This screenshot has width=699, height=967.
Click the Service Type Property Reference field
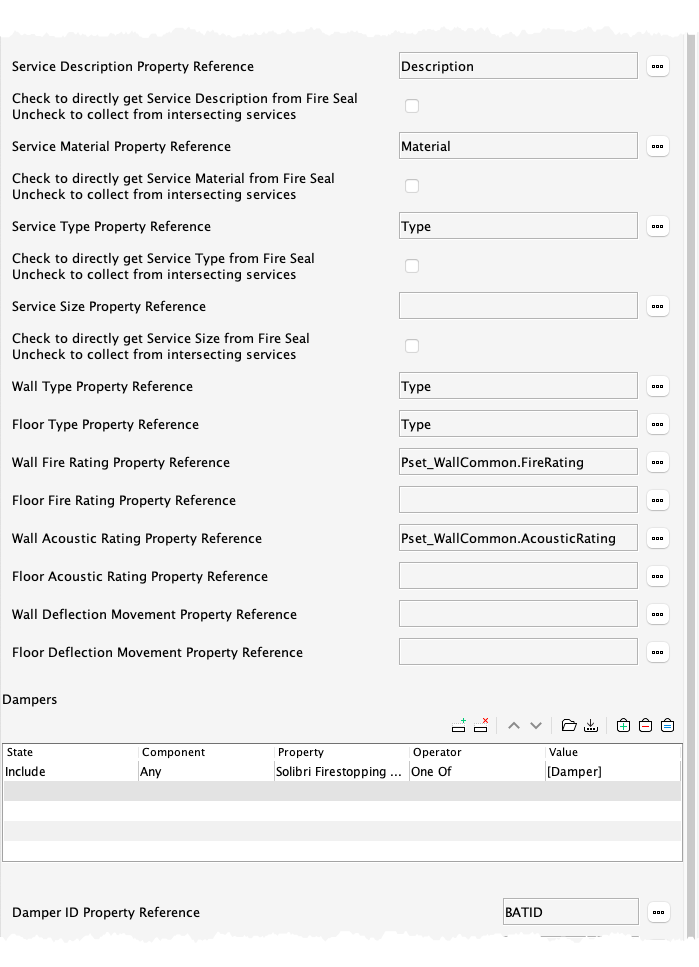[518, 226]
